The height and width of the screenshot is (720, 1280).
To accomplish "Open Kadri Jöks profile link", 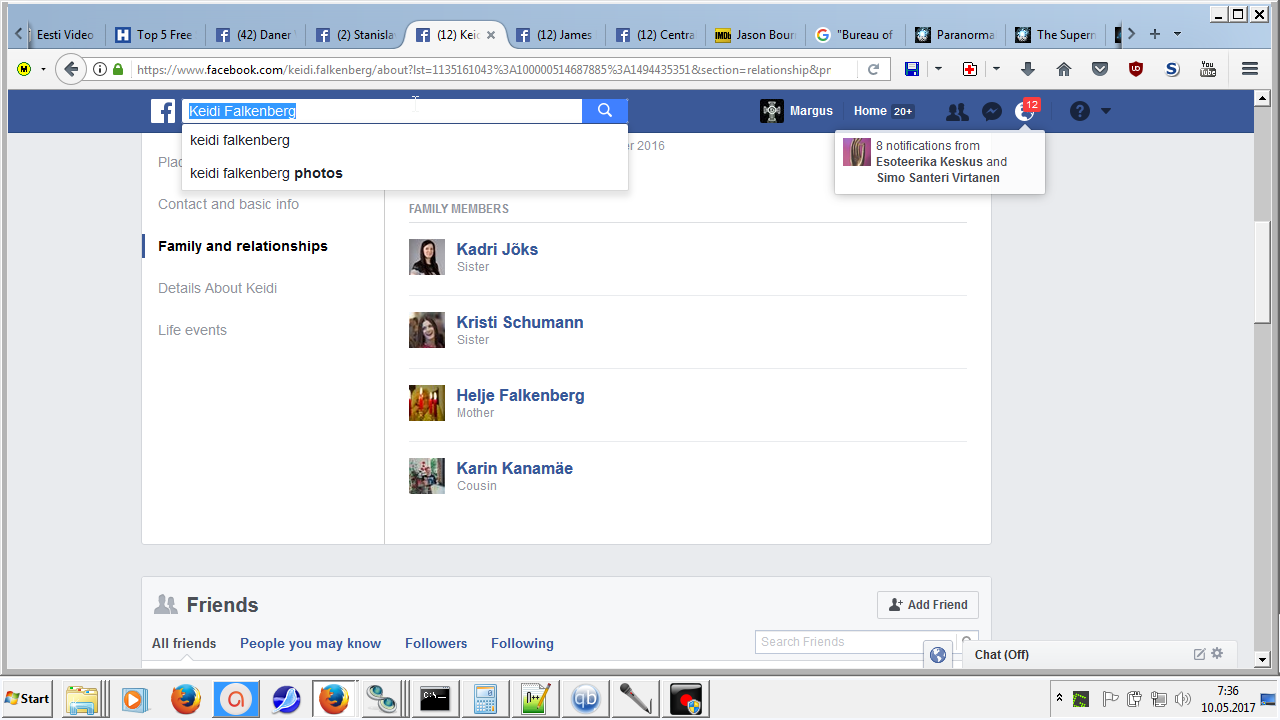I will 497,249.
